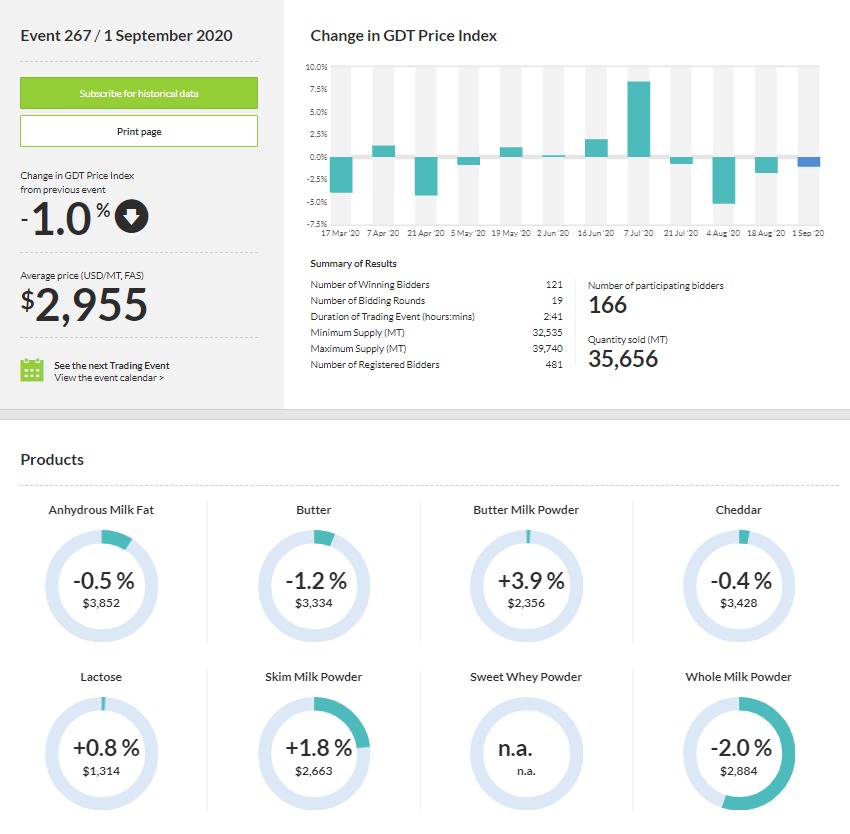
Task: Click the 17 Mar '20 chart bar
Action: pyautogui.click(x=341, y=175)
